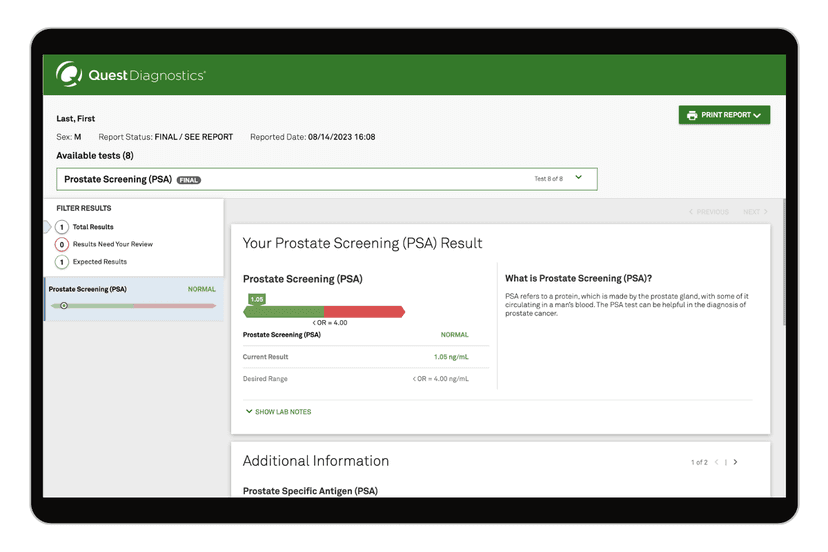
Task: Click the printer icon in Print Report
Action: click(692, 115)
